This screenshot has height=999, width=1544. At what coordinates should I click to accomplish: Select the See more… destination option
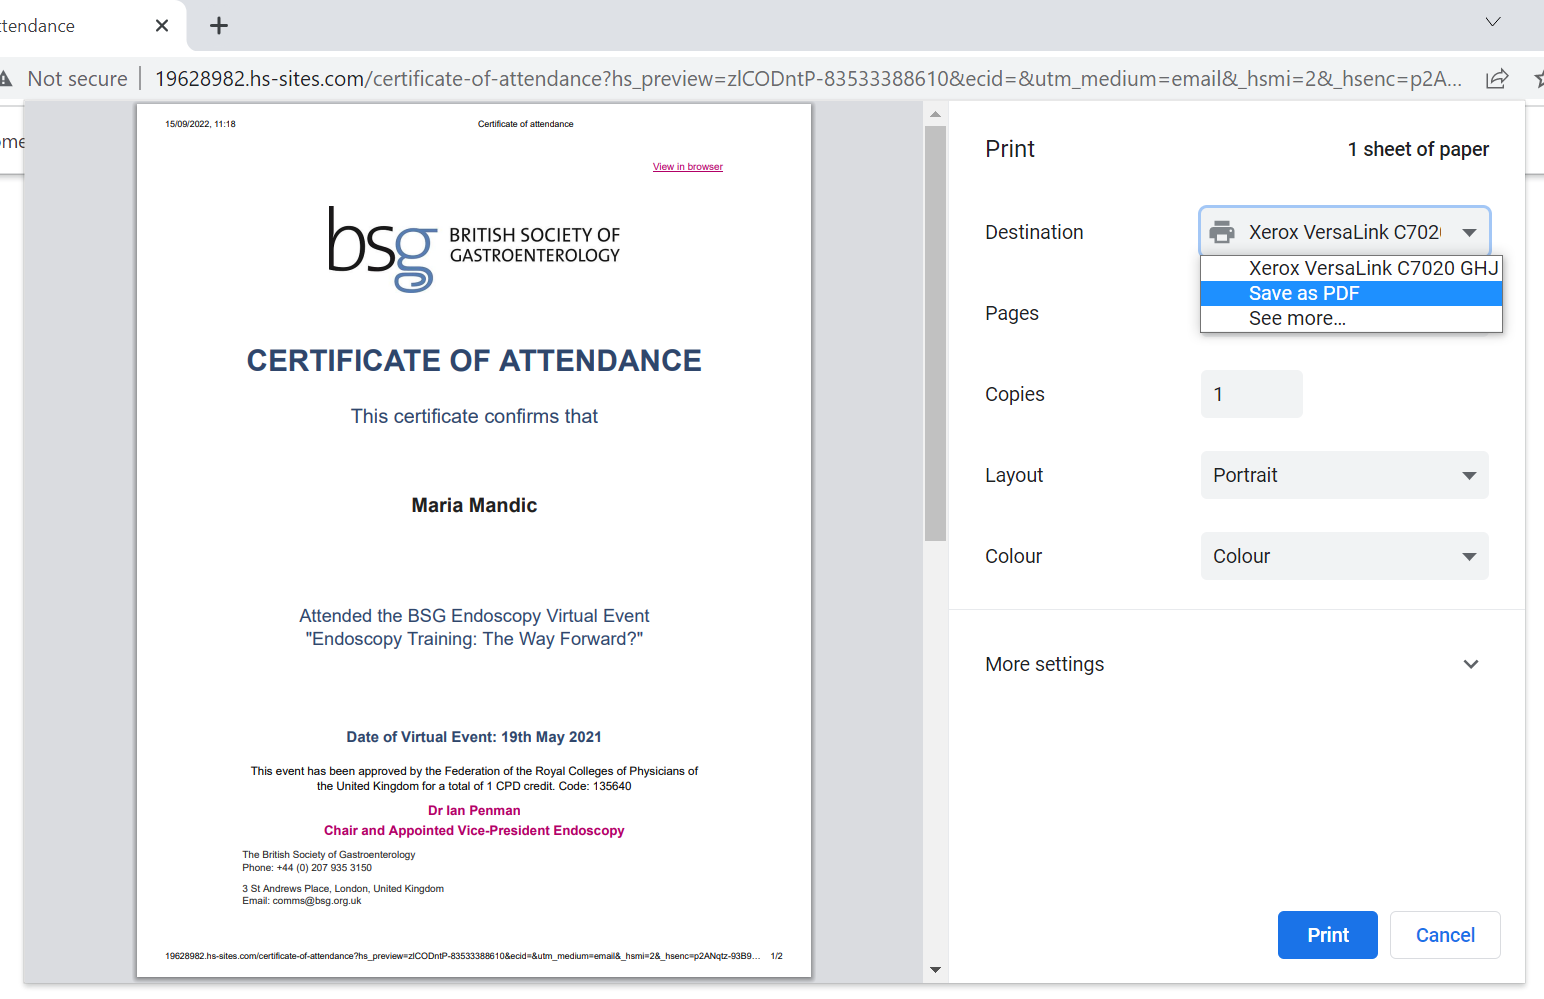1351,318
